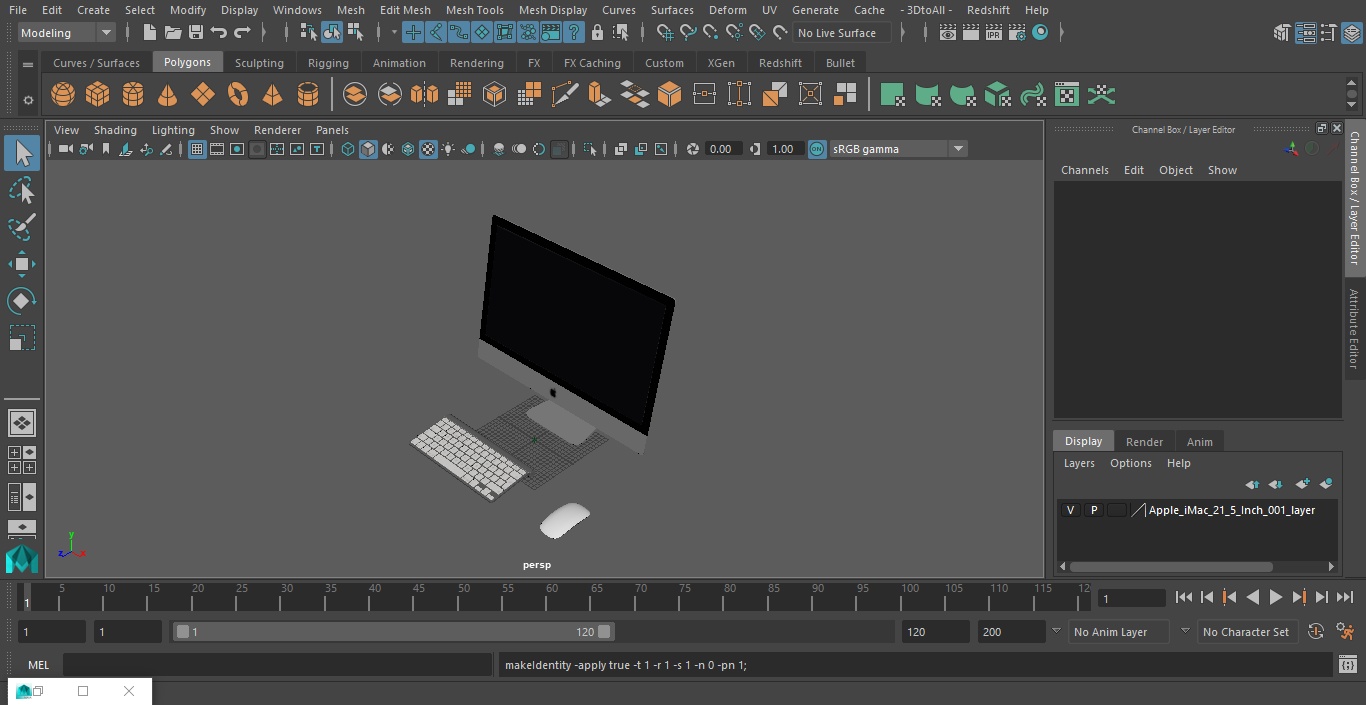Select the Paint selection tool
Viewport: 1366px width, 705px height.
click(x=22, y=227)
